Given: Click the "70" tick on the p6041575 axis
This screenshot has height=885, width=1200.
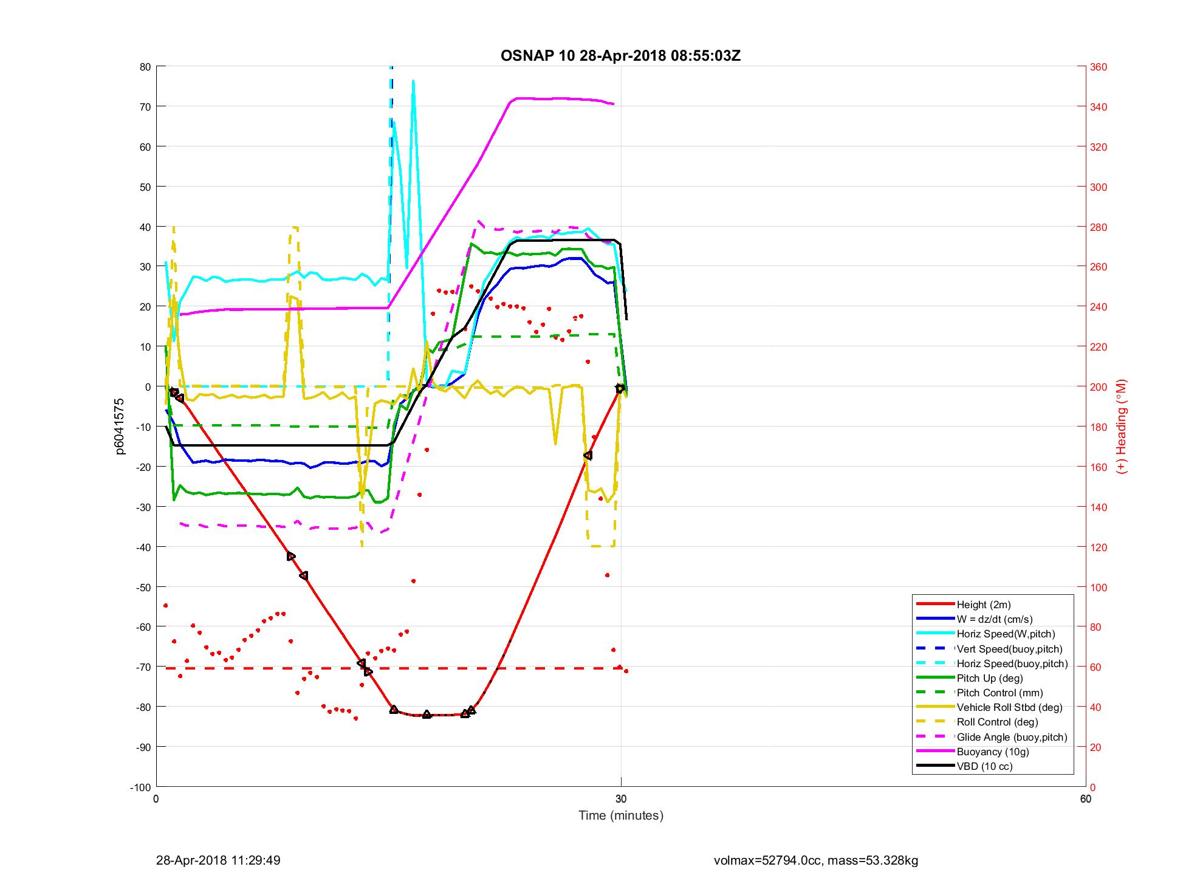Looking at the screenshot, I should click(144, 107).
